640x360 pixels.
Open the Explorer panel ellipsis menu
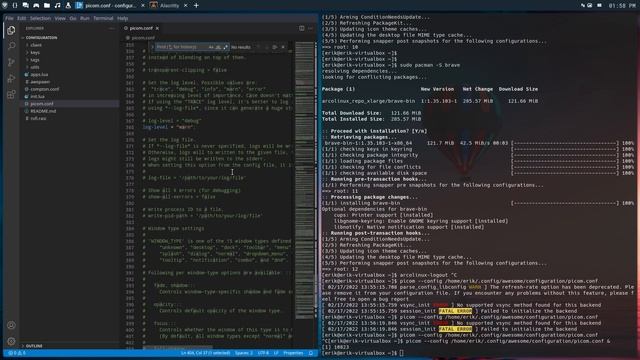tap(111, 28)
